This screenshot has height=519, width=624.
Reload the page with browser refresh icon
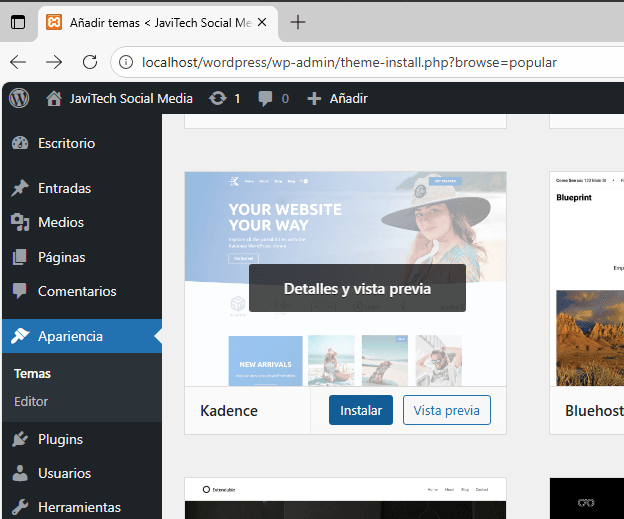90,62
